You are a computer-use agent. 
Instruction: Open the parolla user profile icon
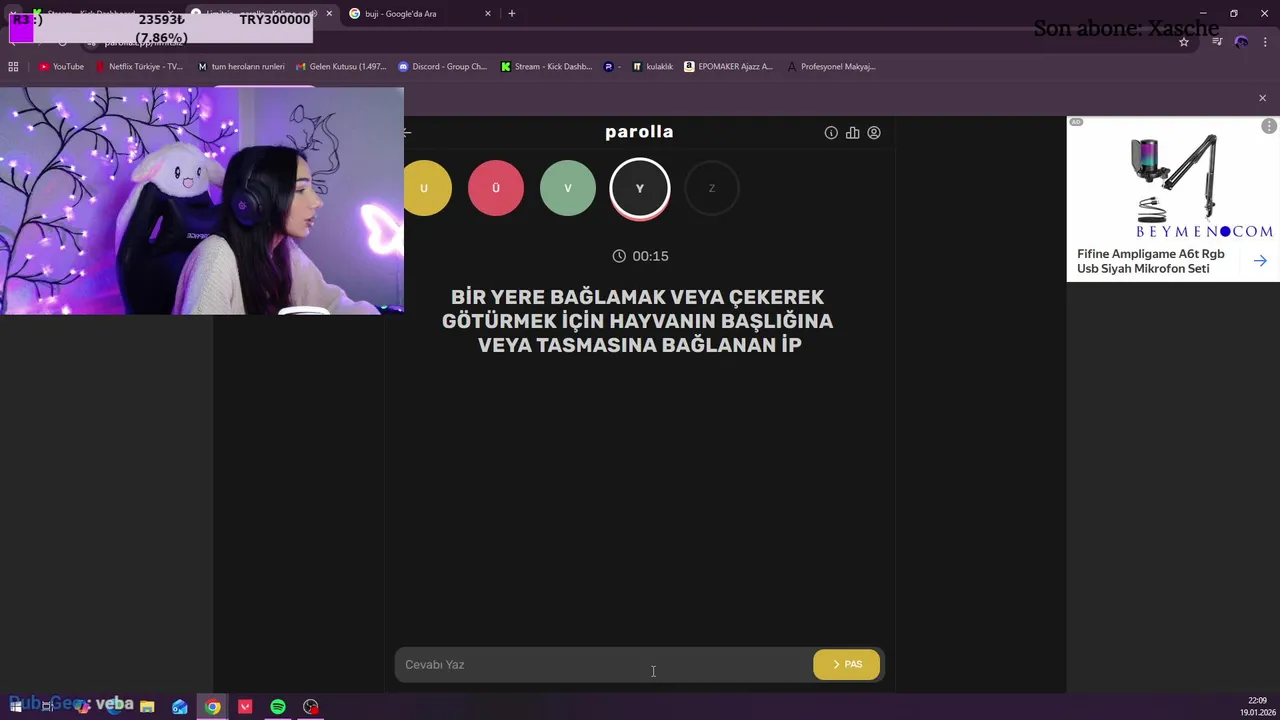pos(874,132)
